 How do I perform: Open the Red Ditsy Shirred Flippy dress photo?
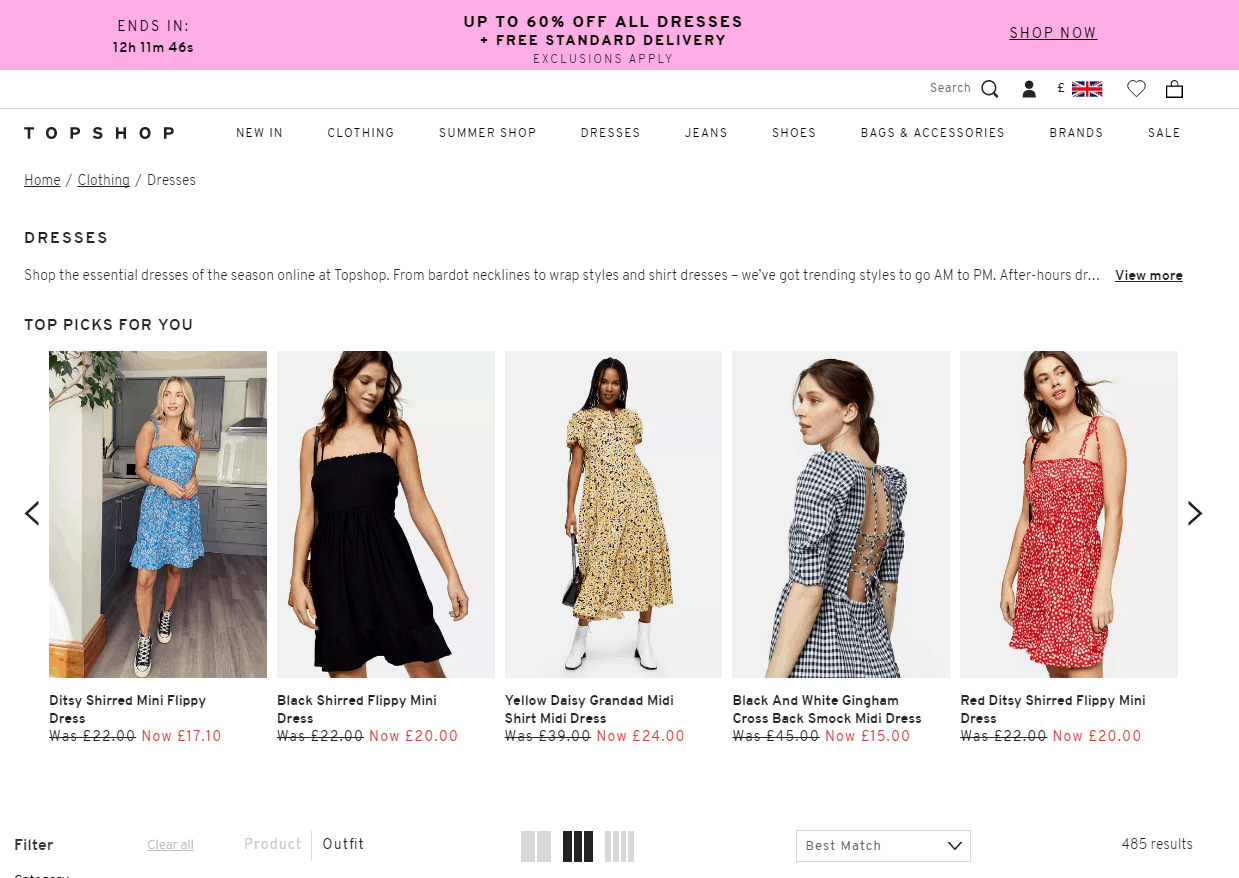pyautogui.click(x=1069, y=514)
